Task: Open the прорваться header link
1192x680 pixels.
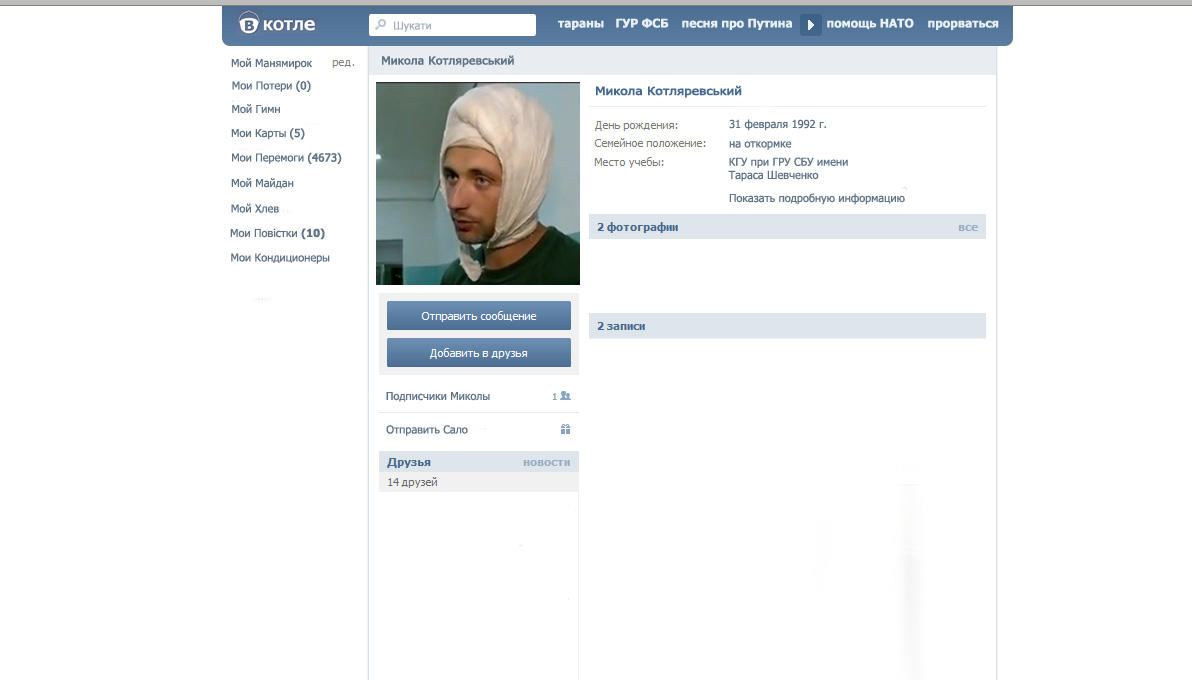Action: [x=962, y=24]
